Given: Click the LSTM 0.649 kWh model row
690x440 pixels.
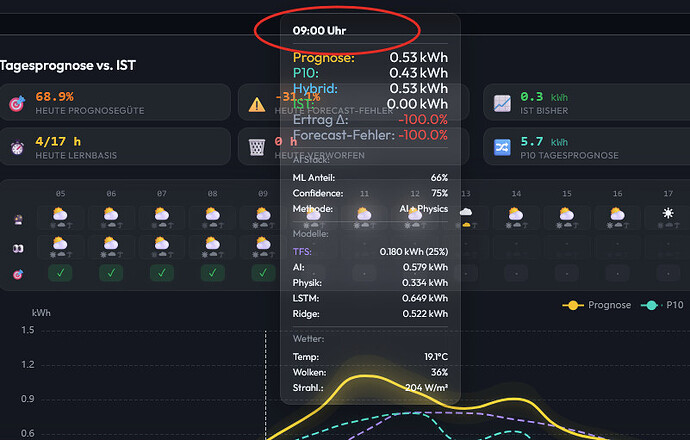Looking at the screenshot, I should click(x=370, y=298).
